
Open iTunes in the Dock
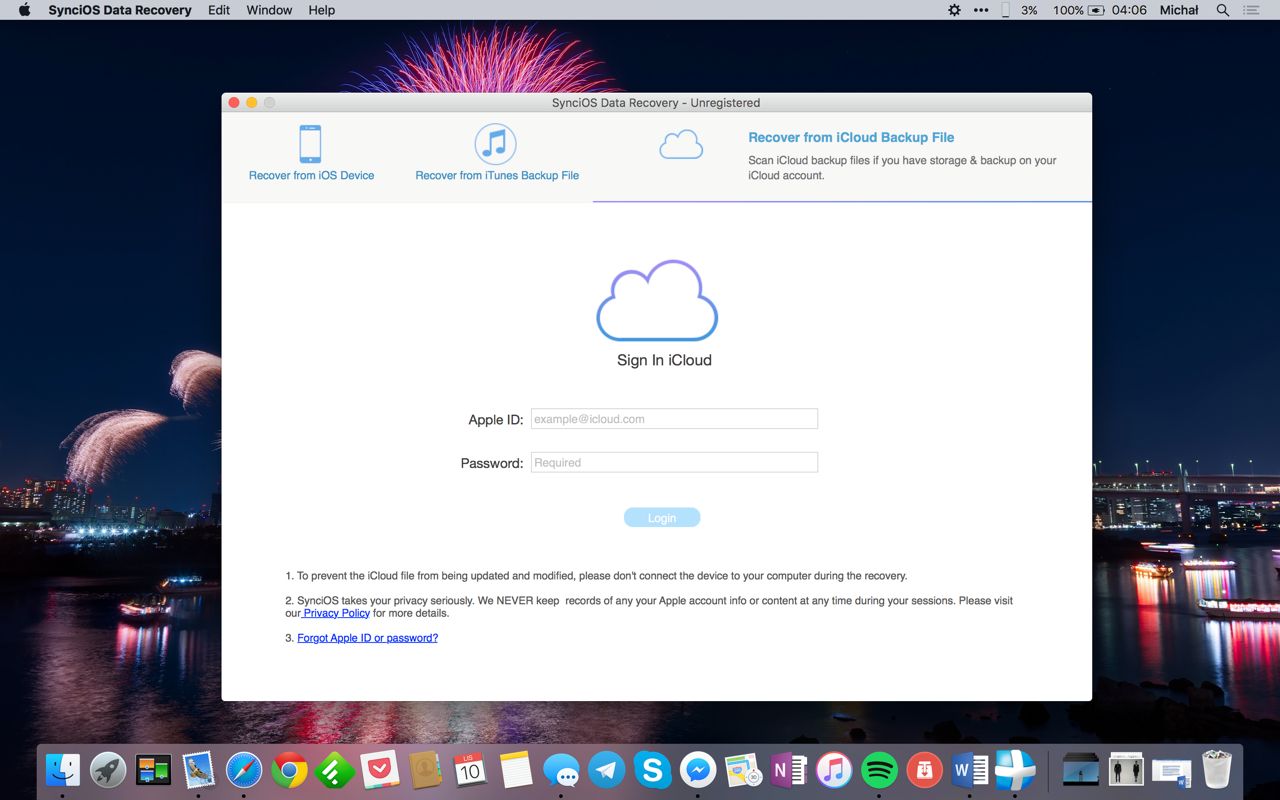click(834, 770)
